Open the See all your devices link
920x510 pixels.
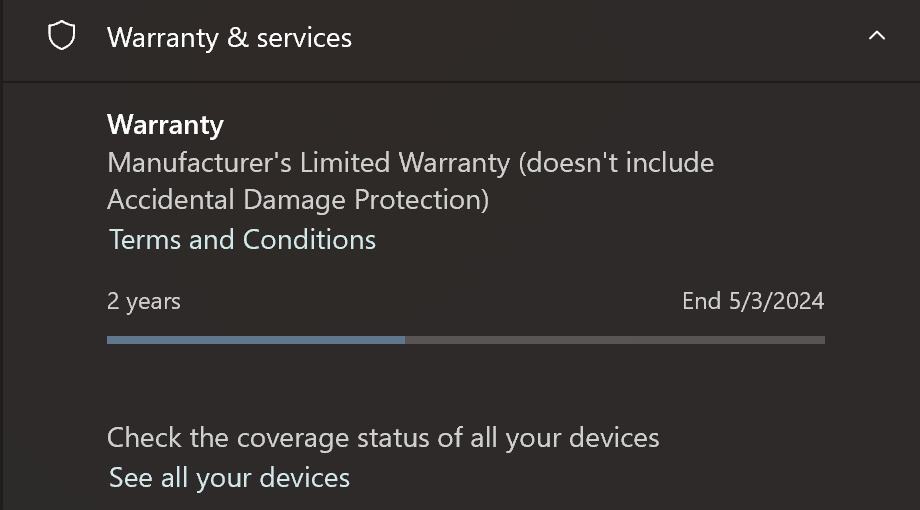(229, 478)
